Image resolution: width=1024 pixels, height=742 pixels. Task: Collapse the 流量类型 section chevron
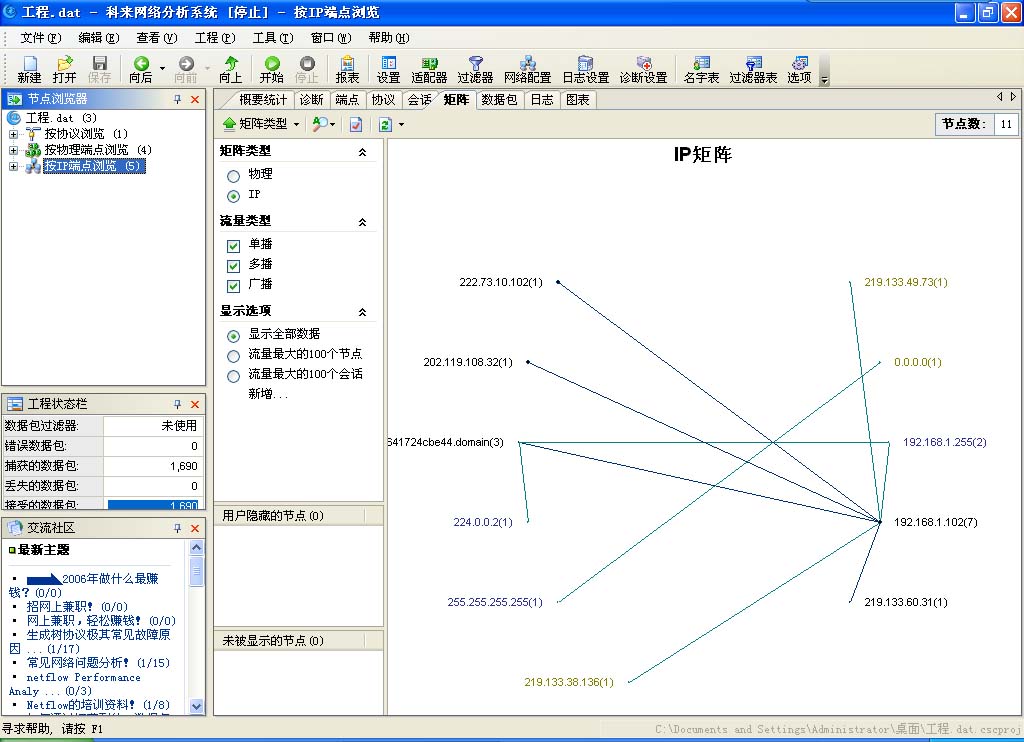[x=362, y=222]
